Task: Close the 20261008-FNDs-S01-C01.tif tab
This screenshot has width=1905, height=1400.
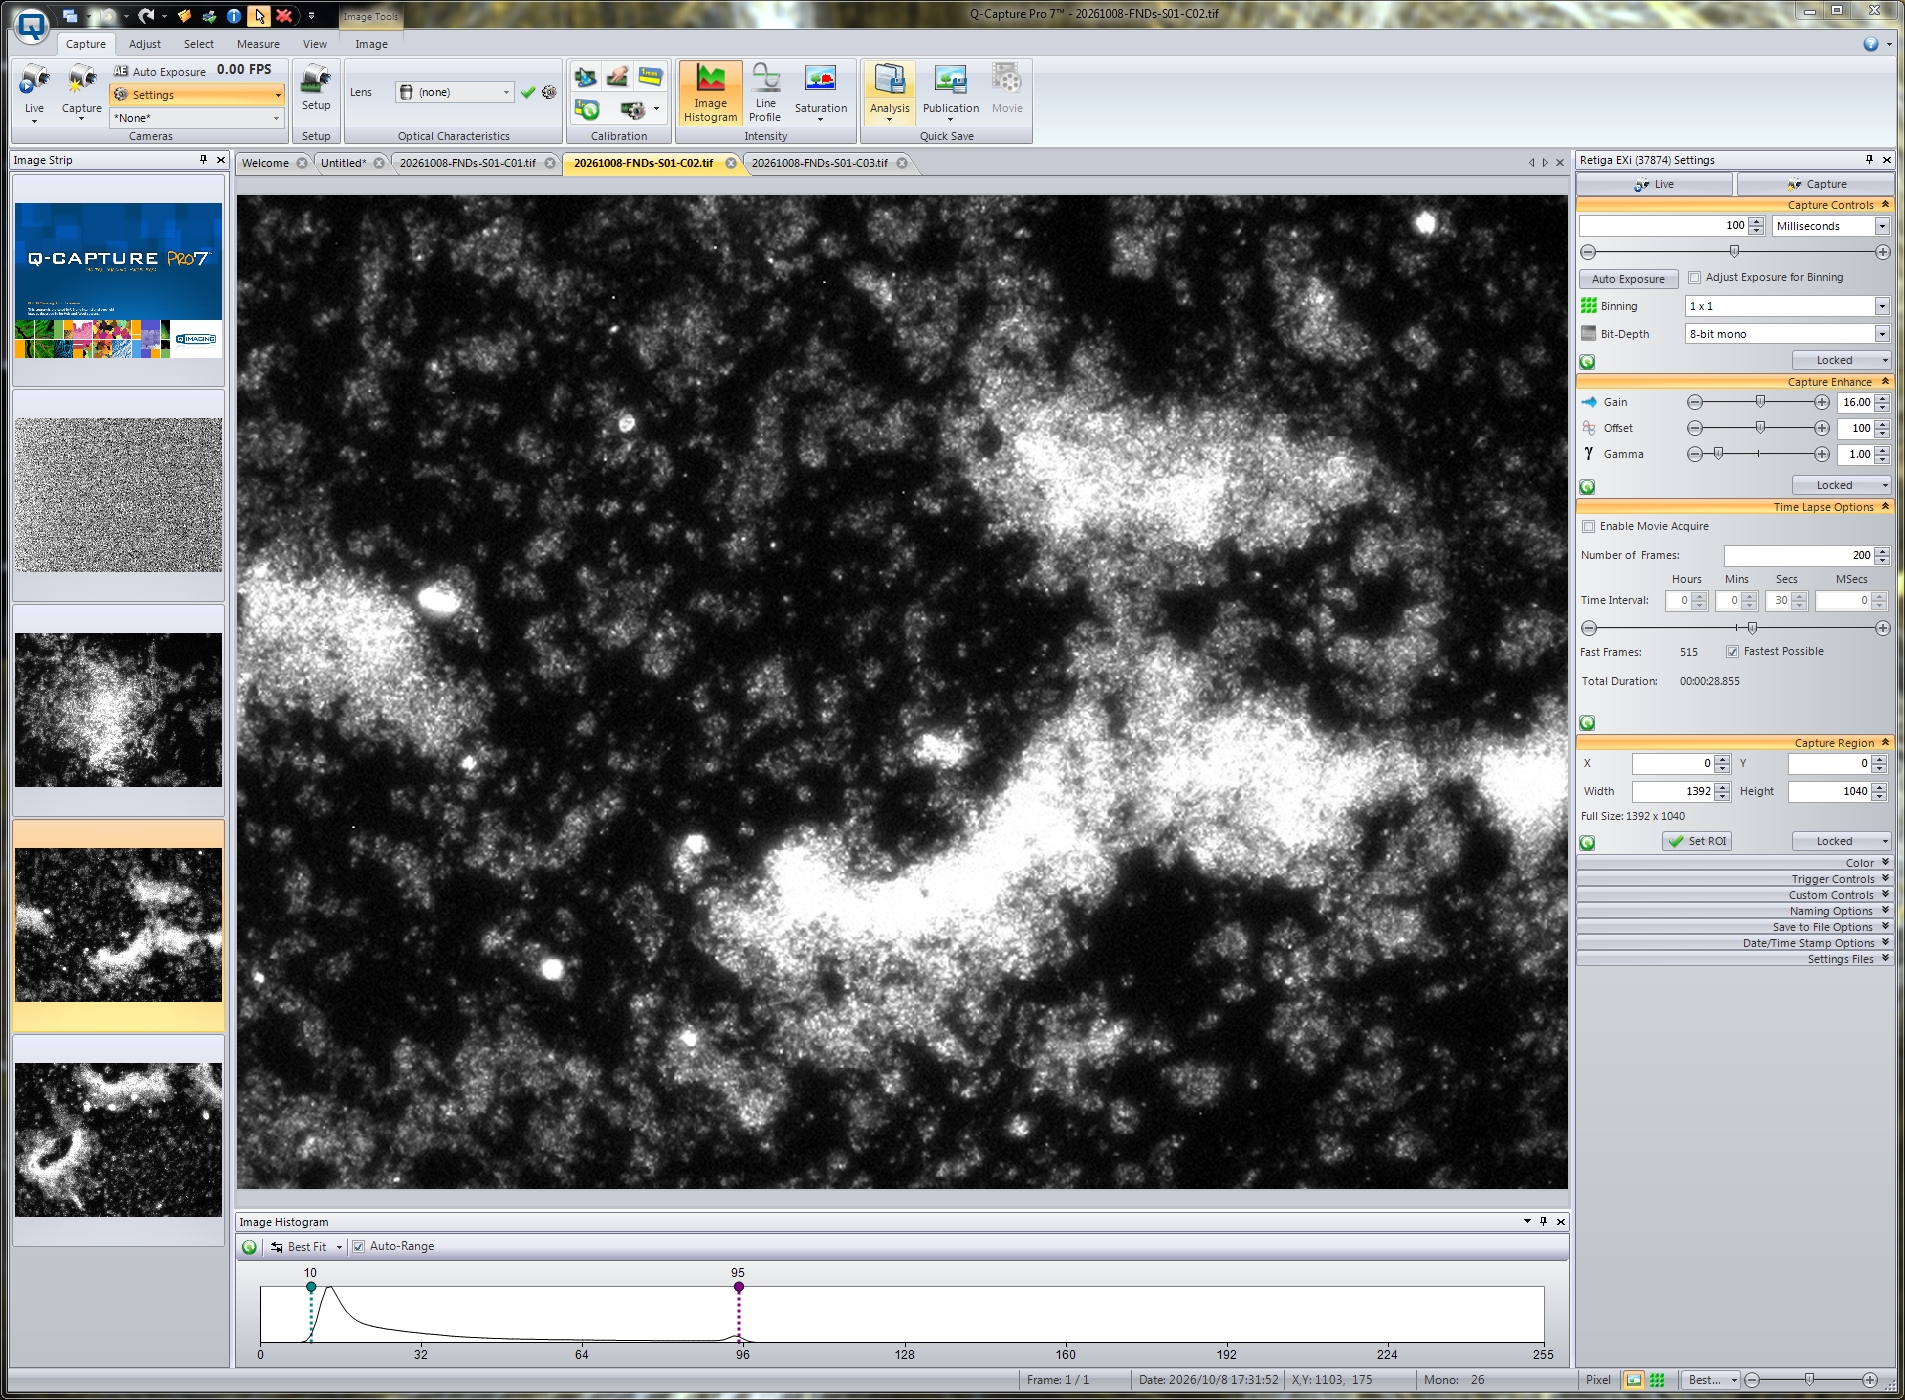Action: coord(550,163)
